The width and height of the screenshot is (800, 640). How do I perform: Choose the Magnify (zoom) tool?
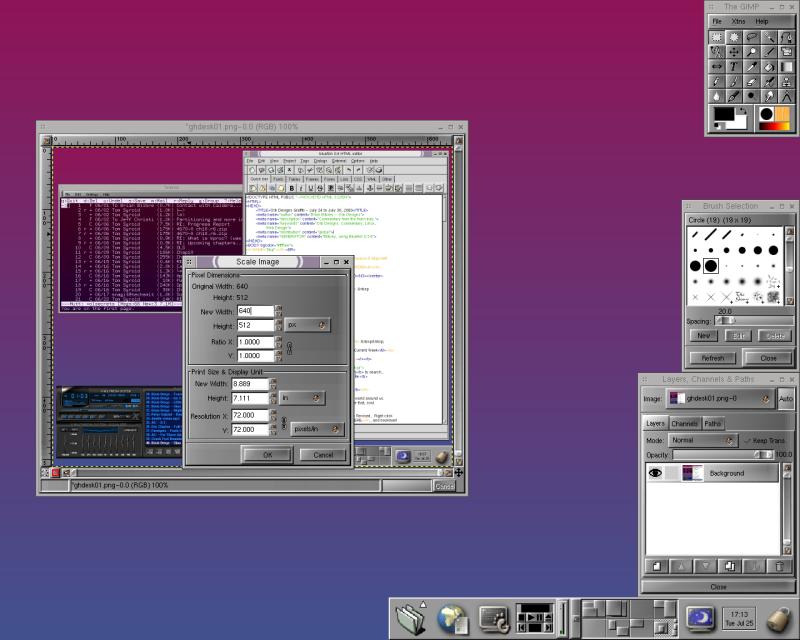752,51
